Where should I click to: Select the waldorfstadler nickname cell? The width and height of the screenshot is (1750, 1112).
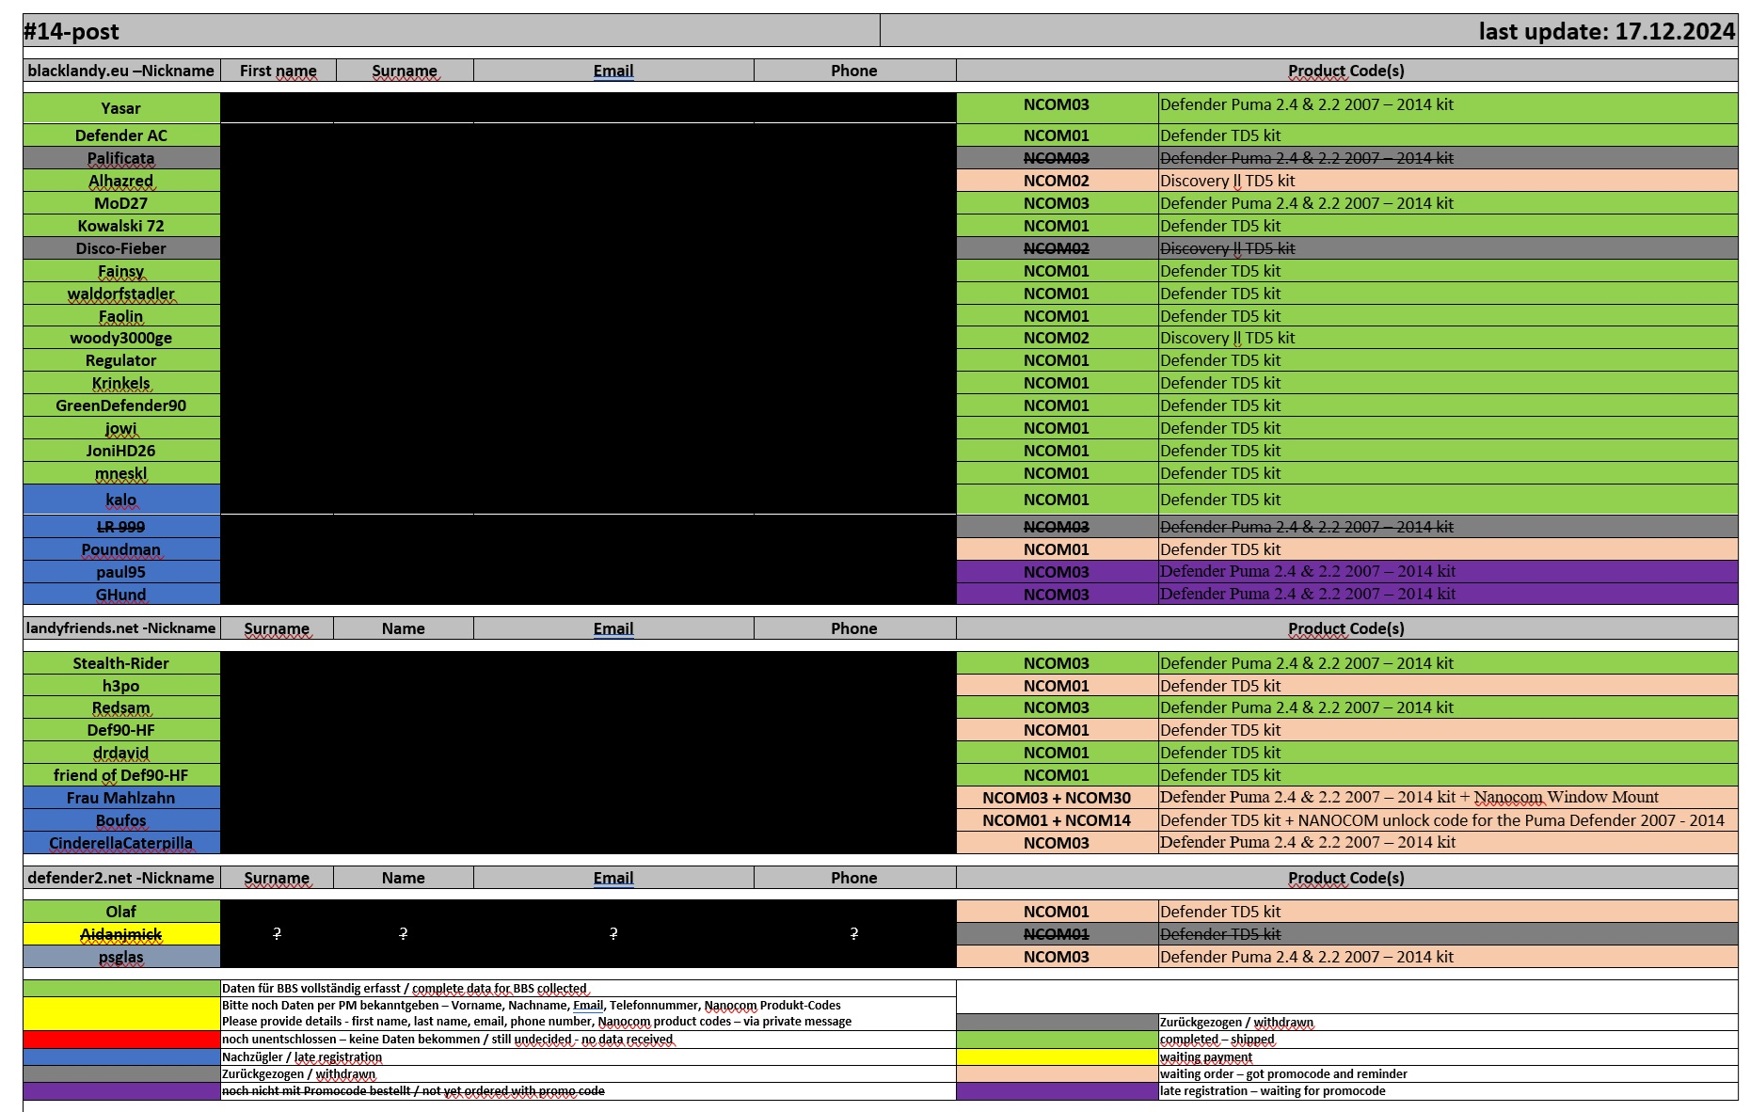tap(121, 293)
